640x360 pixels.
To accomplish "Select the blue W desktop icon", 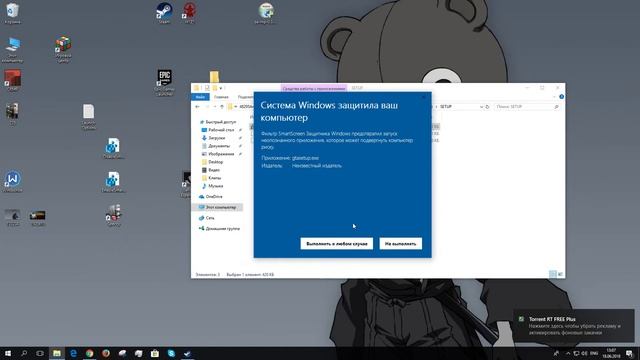I will pyautogui.click(x=13, y=181).
